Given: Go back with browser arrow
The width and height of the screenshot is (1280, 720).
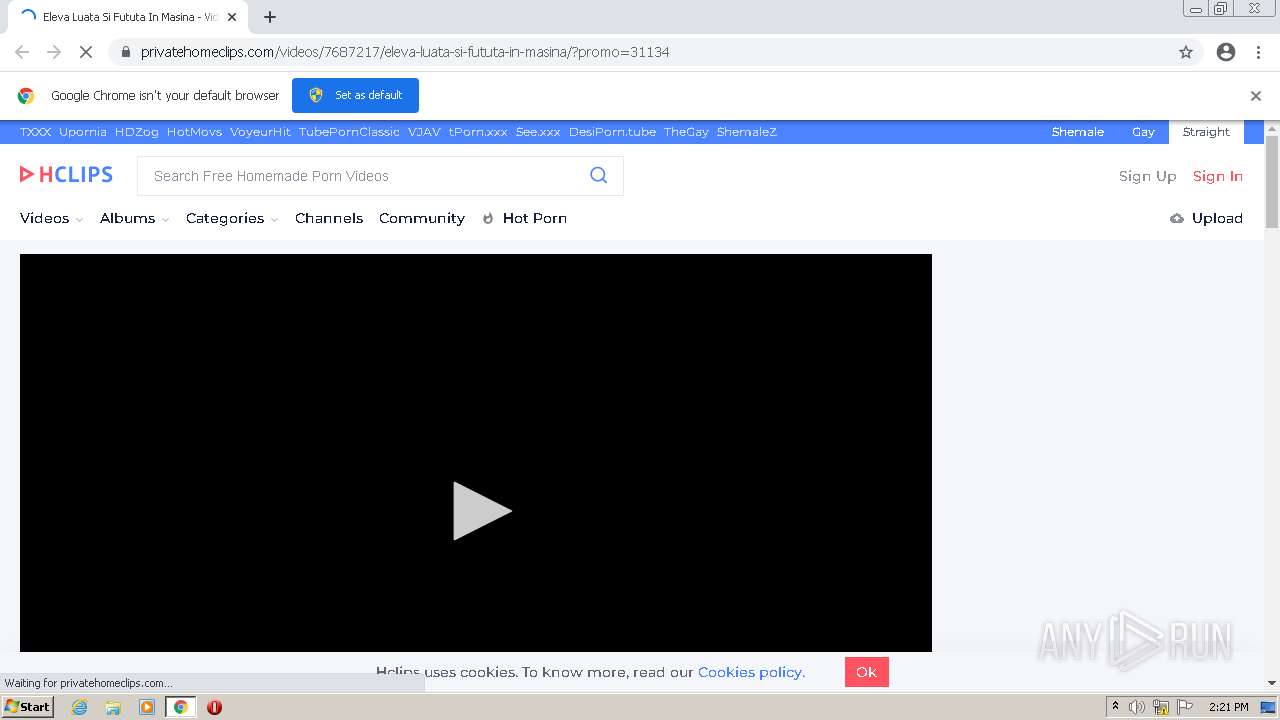Looking at the screenshot, I should (22, 52).
